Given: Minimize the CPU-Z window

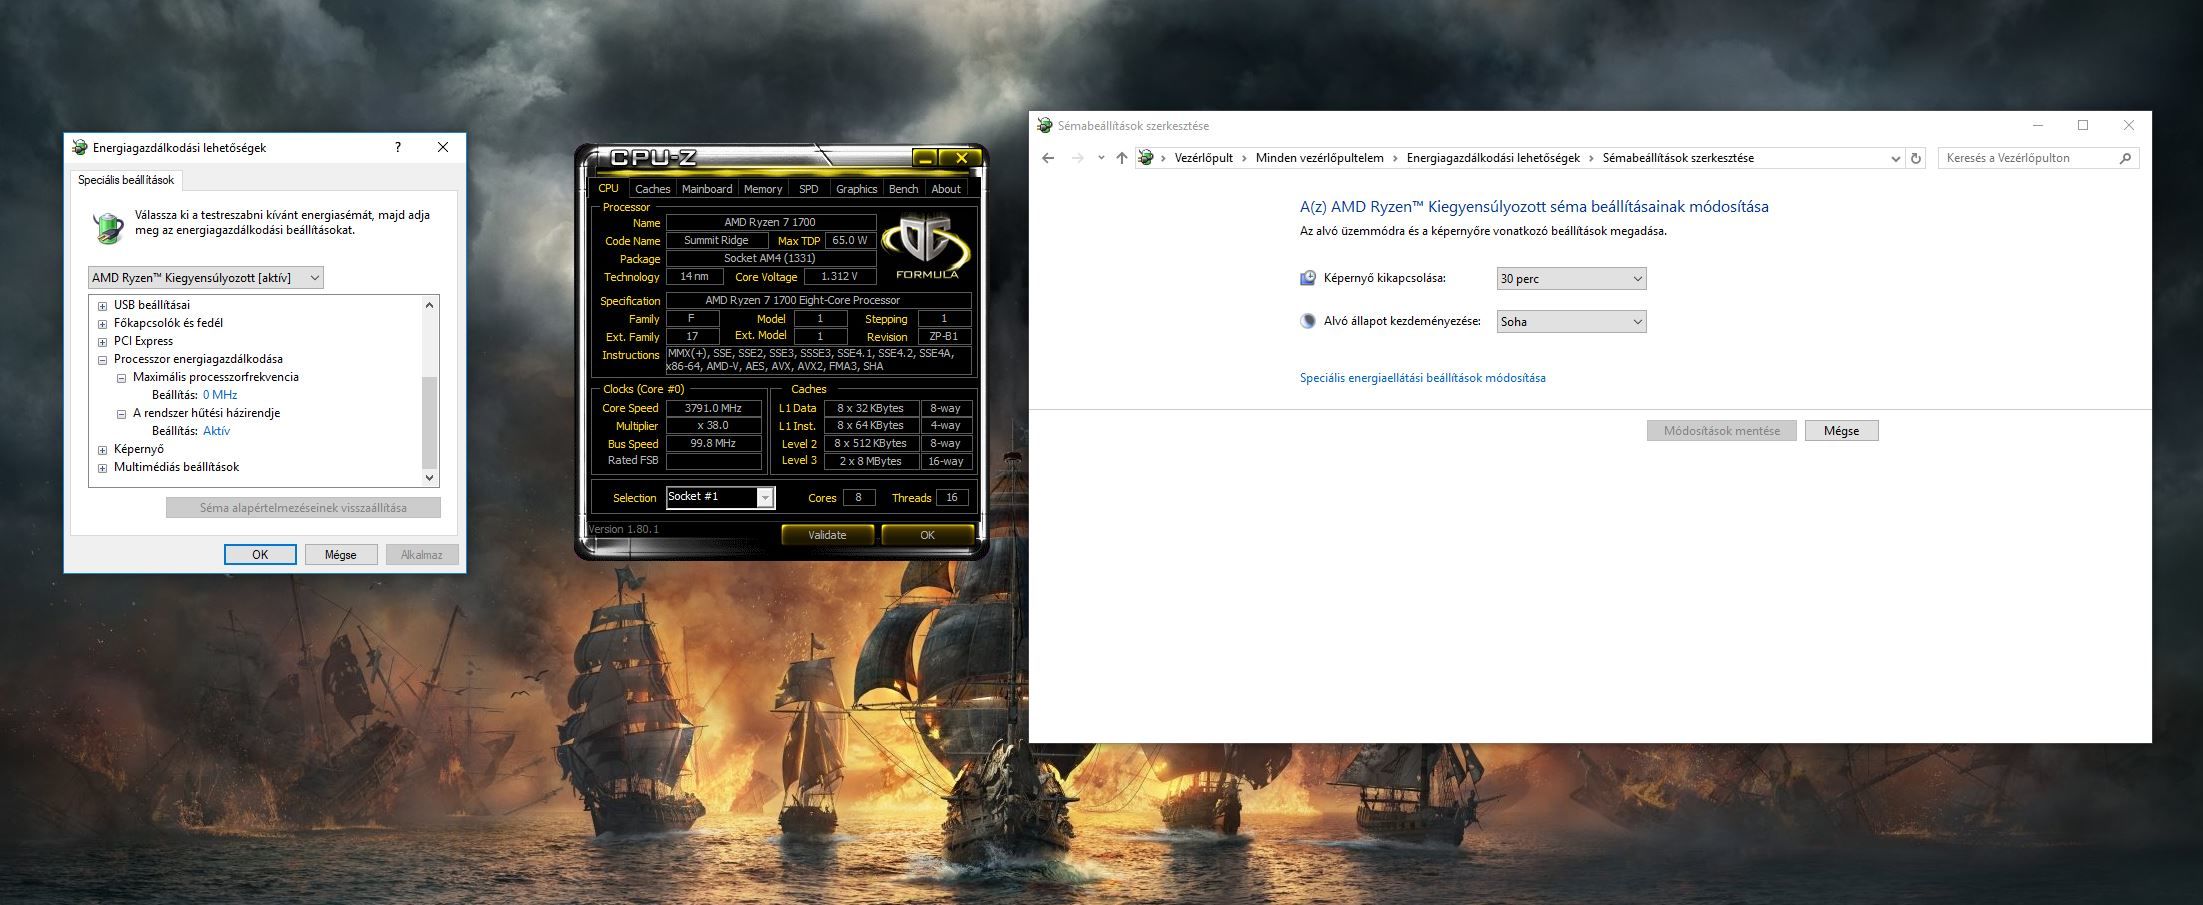Looking at the screenshot, I should [924, 158].
